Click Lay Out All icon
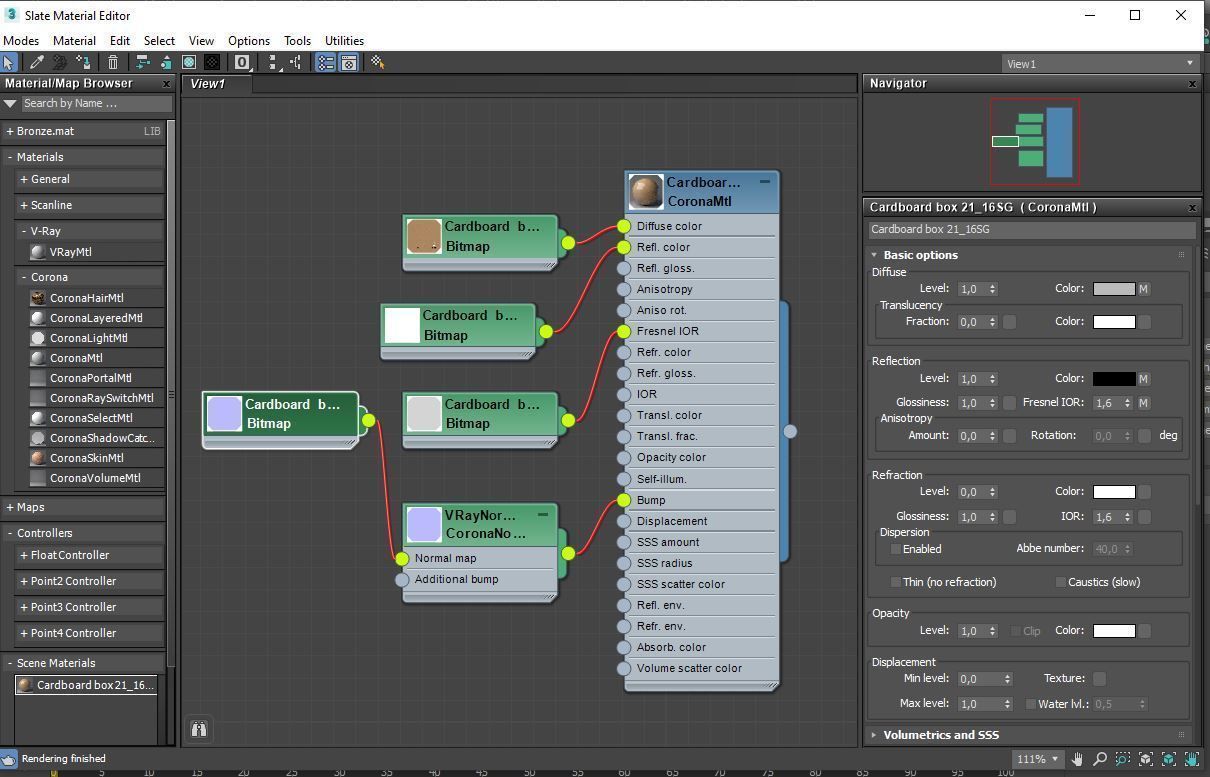The height and width of the screenshot is (777, 1210). coord(273,62)
